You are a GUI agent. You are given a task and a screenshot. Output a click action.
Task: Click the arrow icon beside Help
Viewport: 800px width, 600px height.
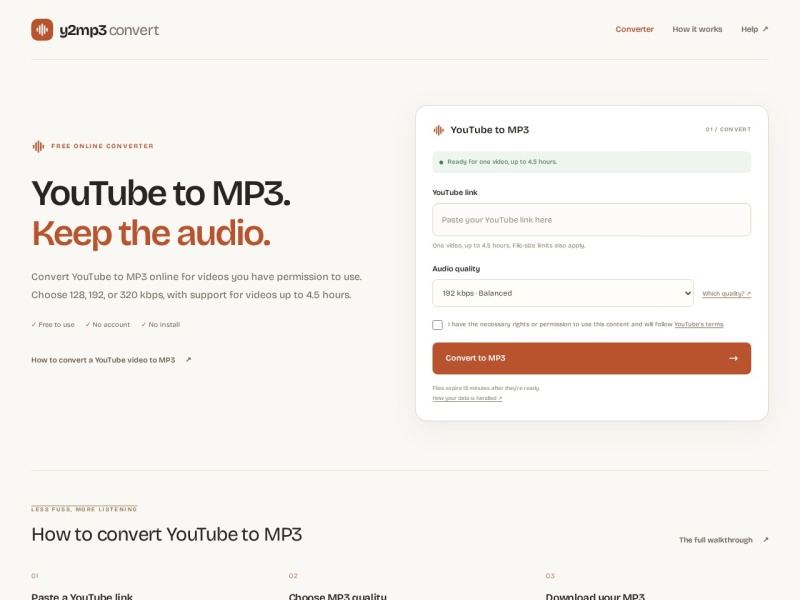click(765, 29)
